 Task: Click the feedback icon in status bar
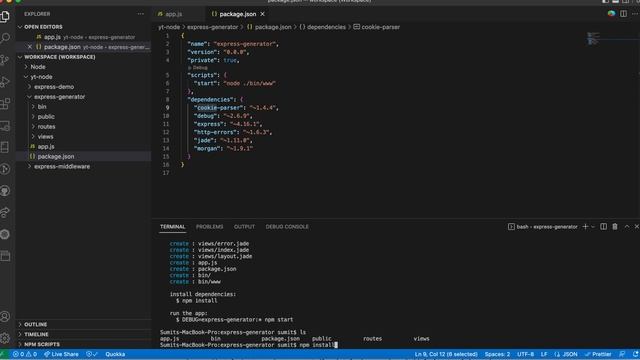coord(622,354)
